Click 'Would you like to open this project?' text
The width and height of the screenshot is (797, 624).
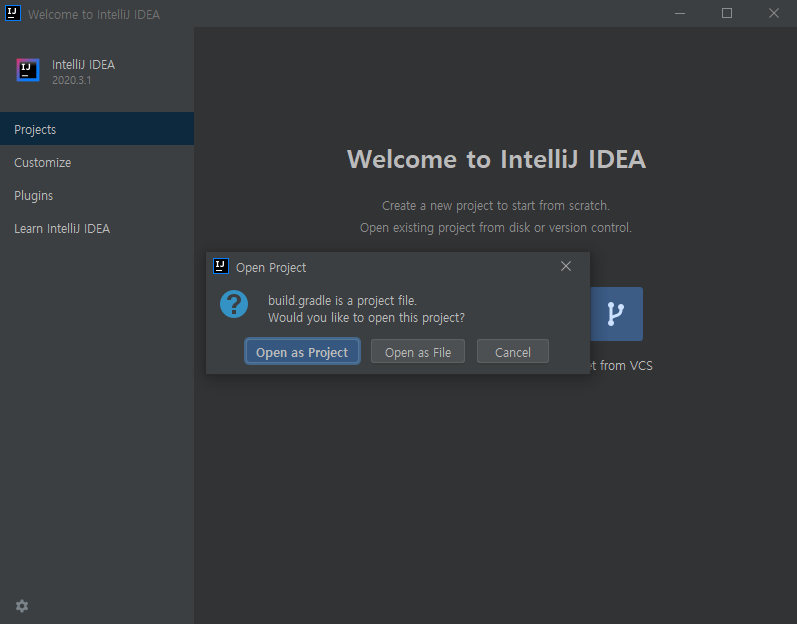coord(366,318)
